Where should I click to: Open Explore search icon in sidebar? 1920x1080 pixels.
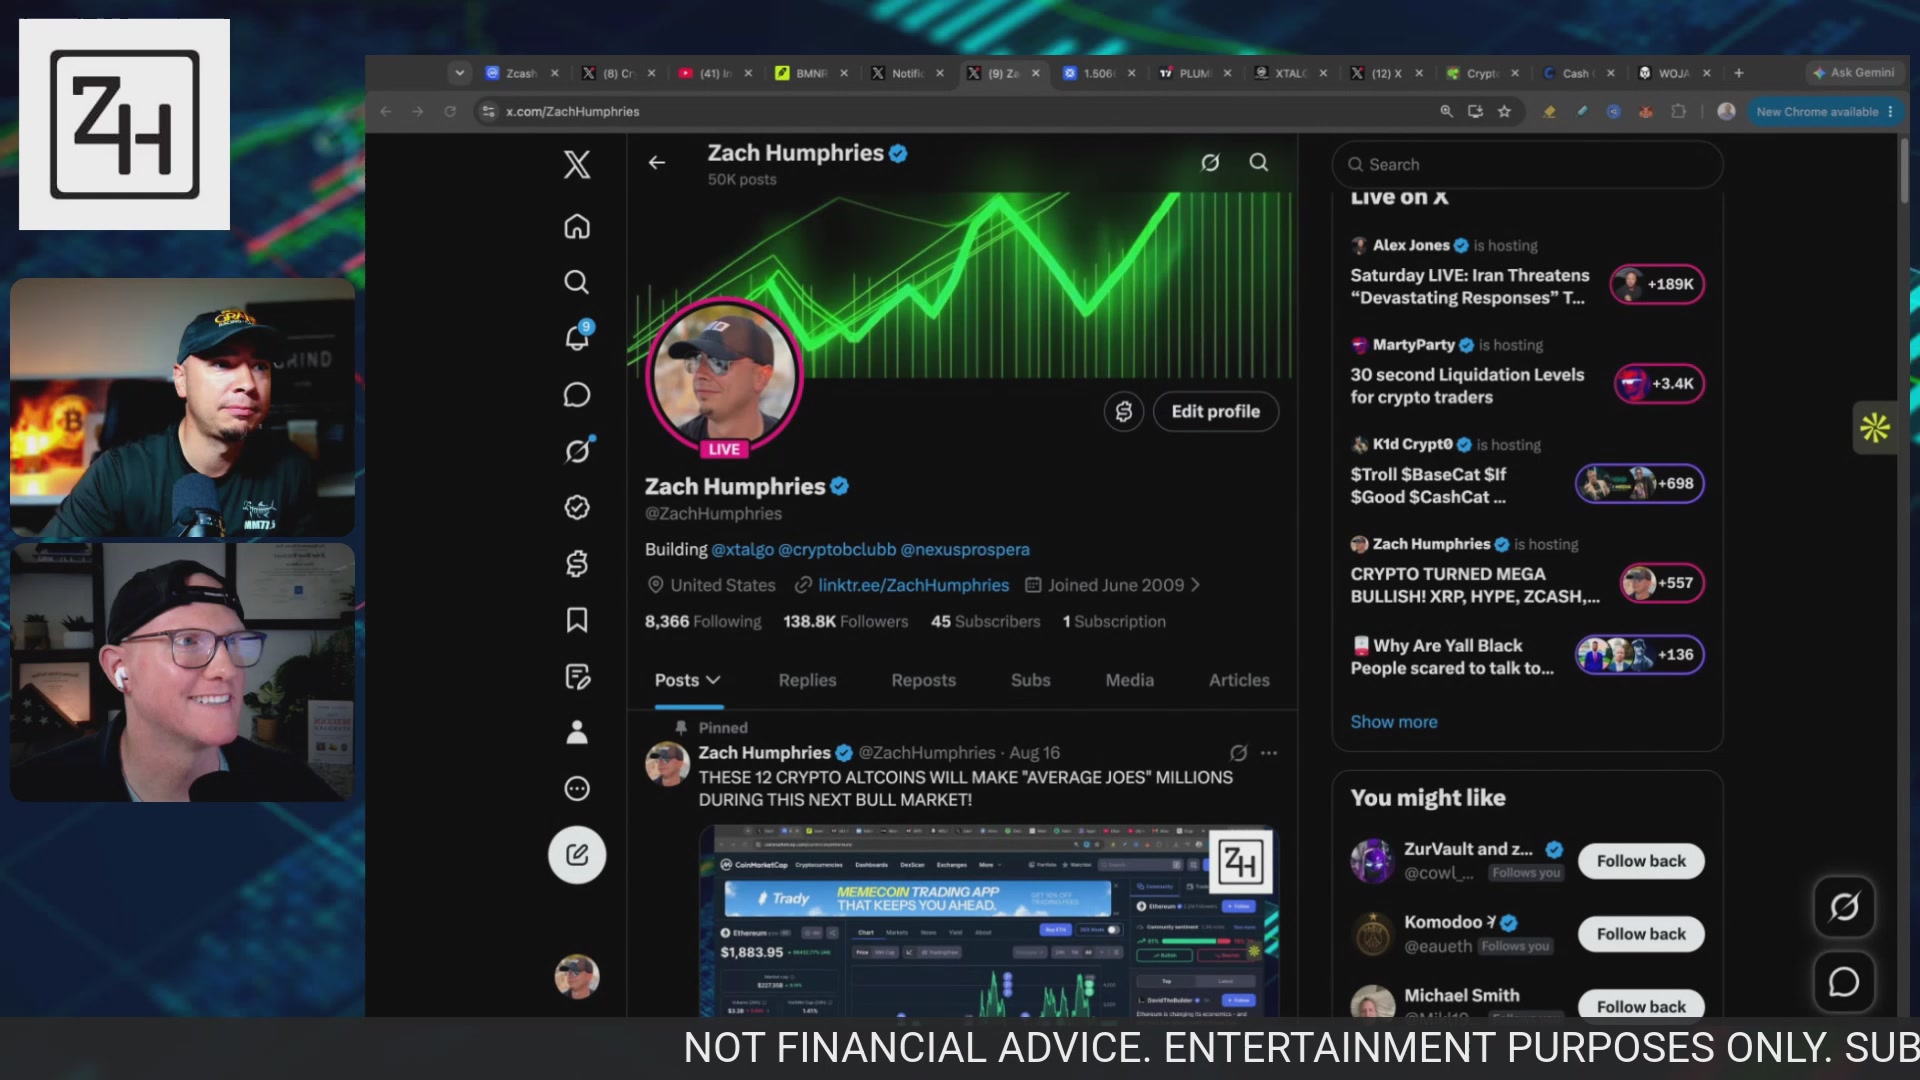coord(577,283)
